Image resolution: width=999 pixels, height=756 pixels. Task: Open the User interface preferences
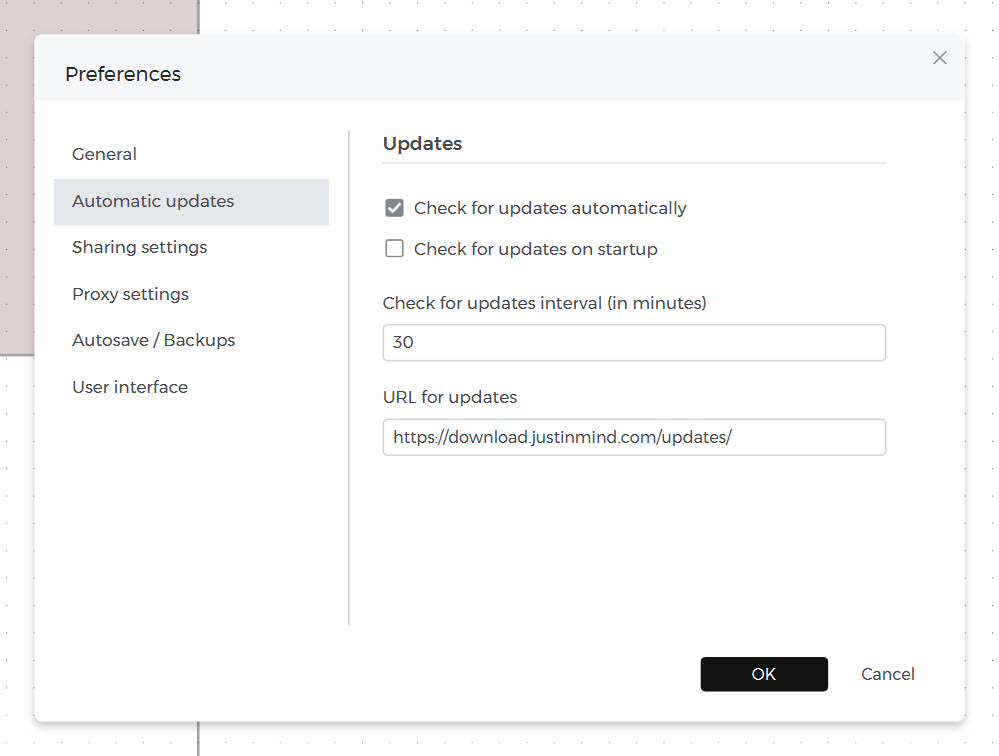pos(129,387)
